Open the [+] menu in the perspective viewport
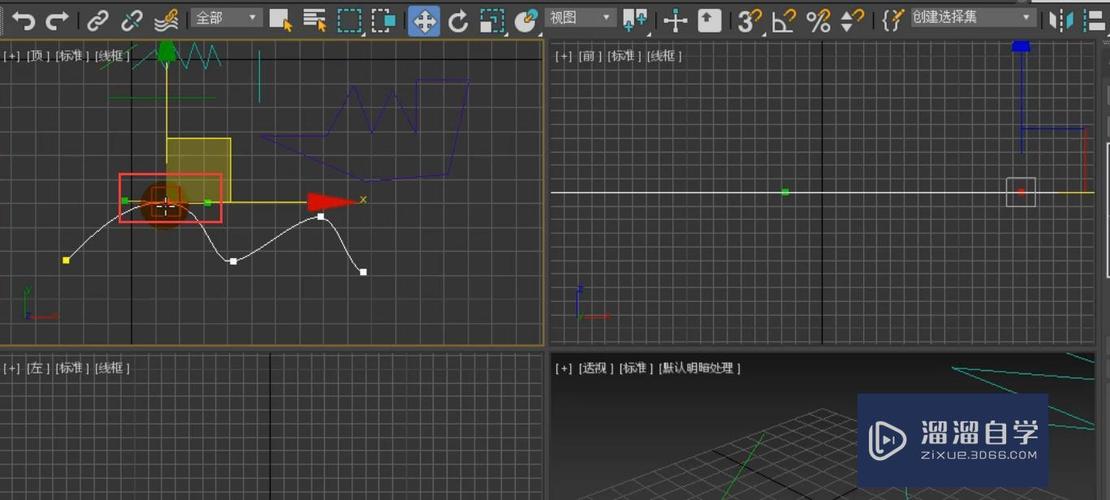This screenshot has width=1110, height=500. click(x=563, y=368)
